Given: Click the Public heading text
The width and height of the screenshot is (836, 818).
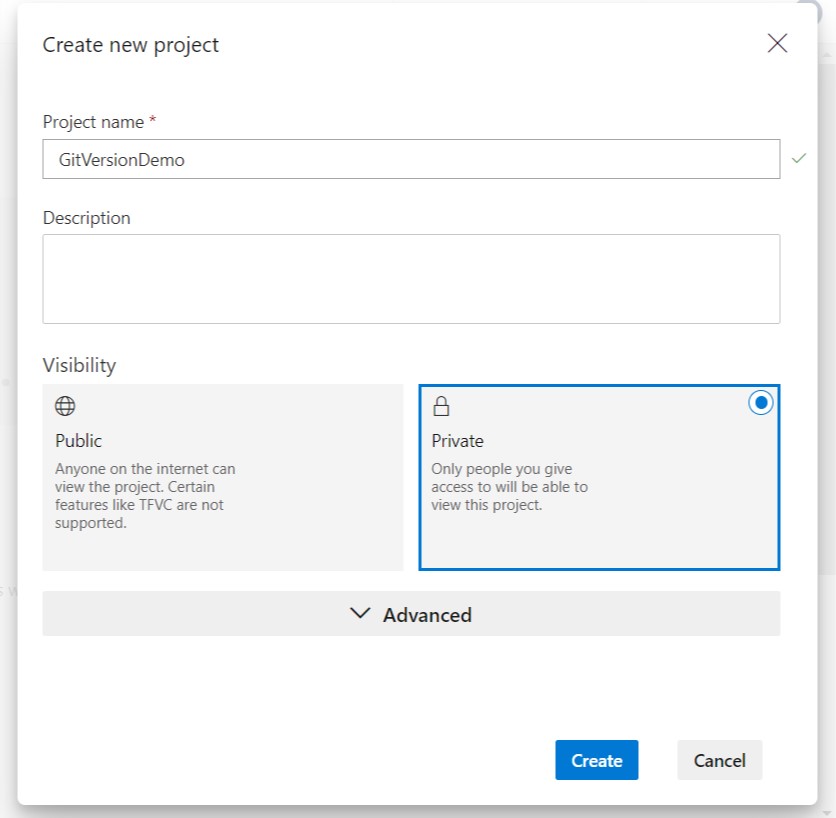Looking at the screenshot, I should coord(78,441).
